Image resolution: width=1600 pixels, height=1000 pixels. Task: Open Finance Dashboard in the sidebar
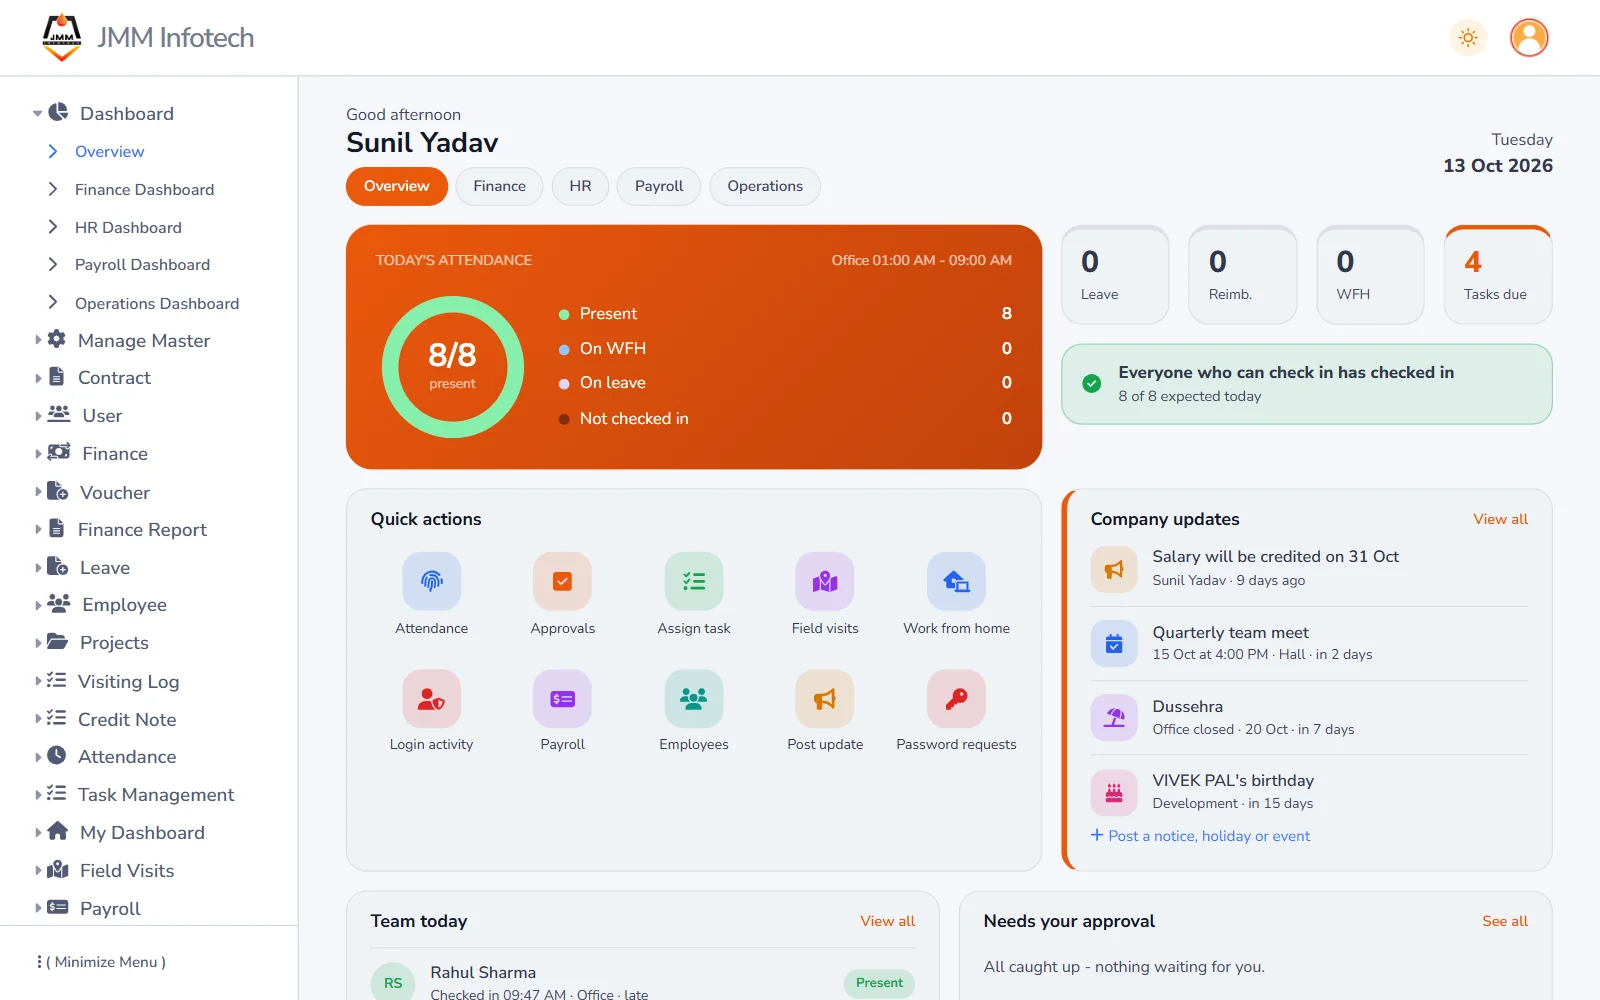144,189
